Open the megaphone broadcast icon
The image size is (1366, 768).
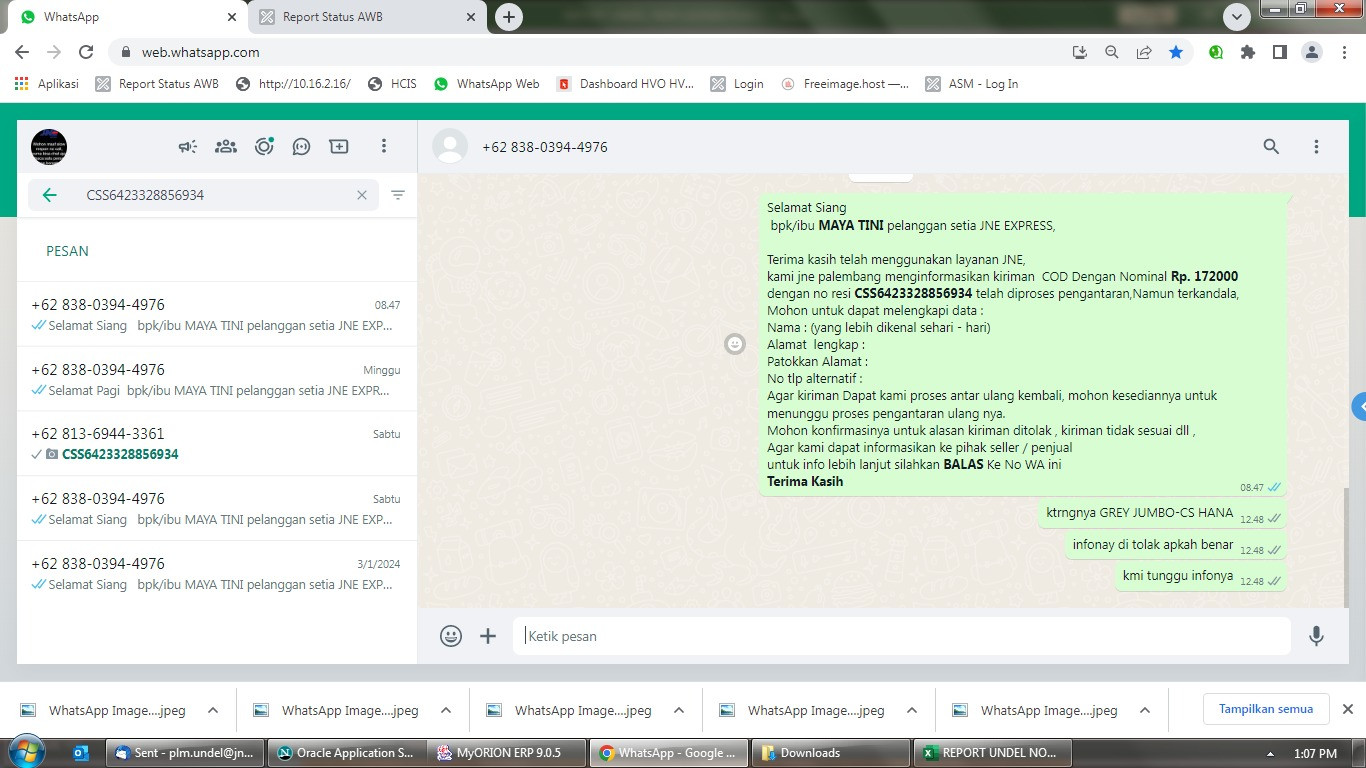(188, 147)
